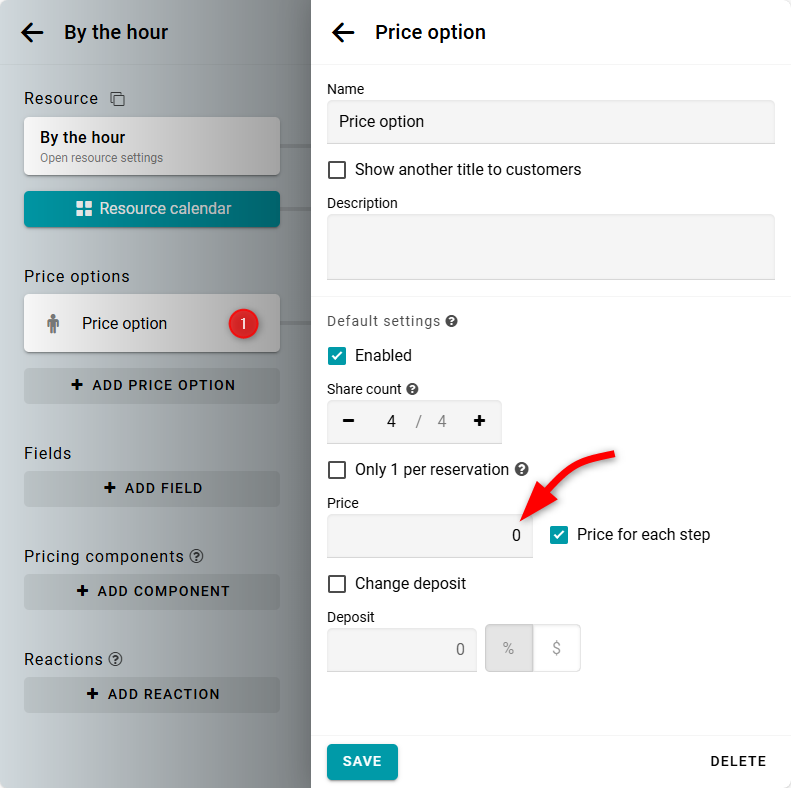Screen dimensions: 791x788
Task: Click back arrow next to By the hour
Action: click(x=32, y=32)
